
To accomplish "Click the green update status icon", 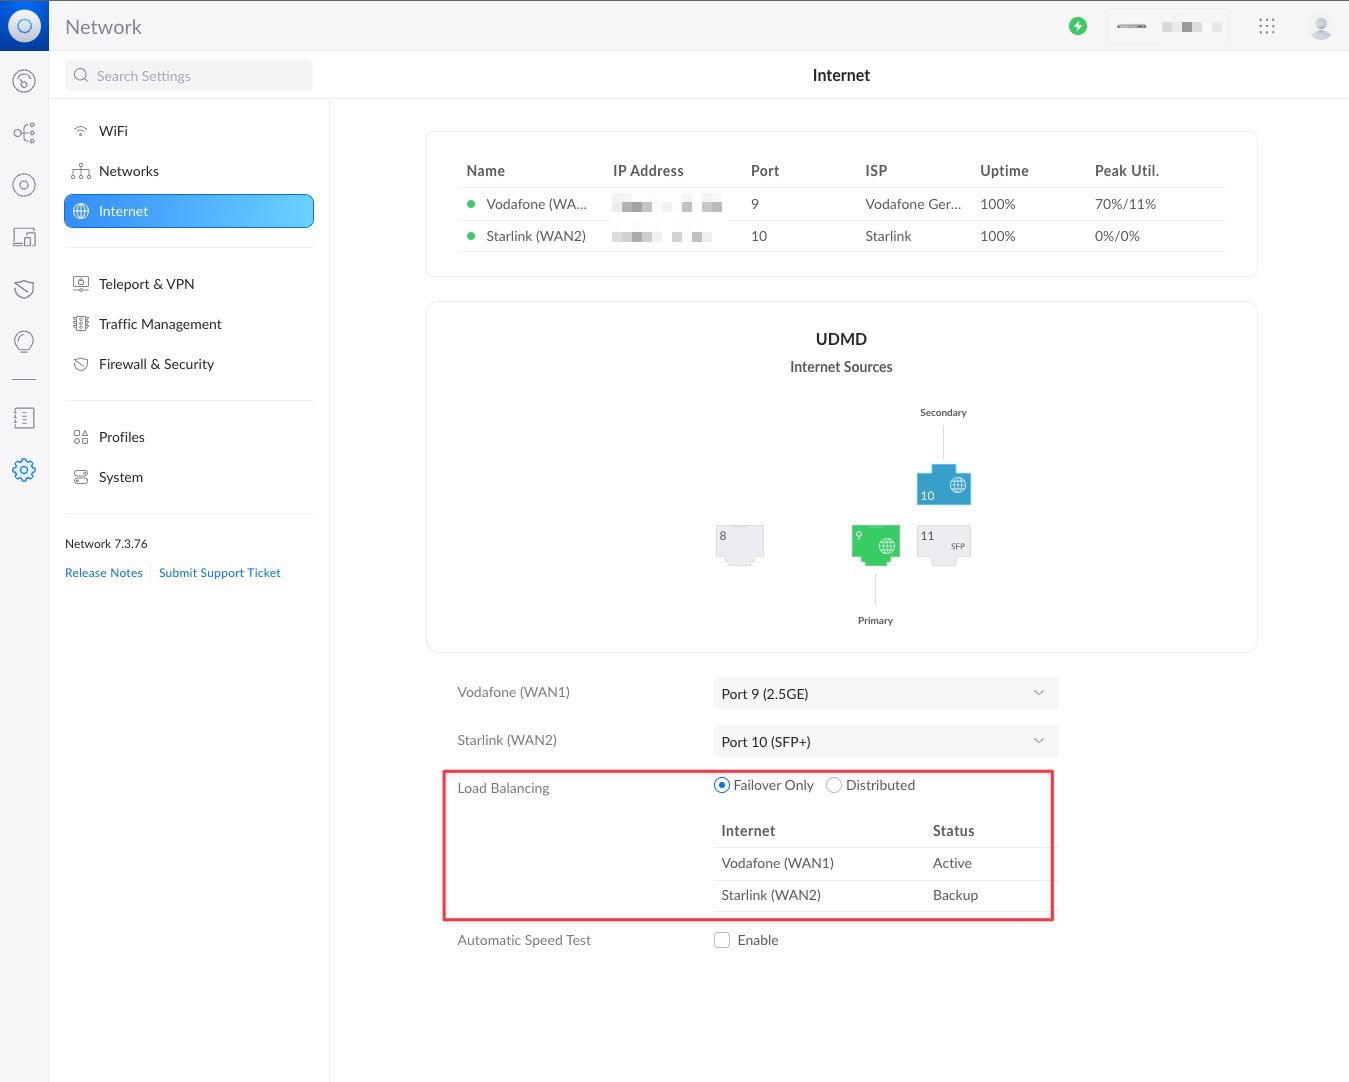I will tap(1078, 26).
